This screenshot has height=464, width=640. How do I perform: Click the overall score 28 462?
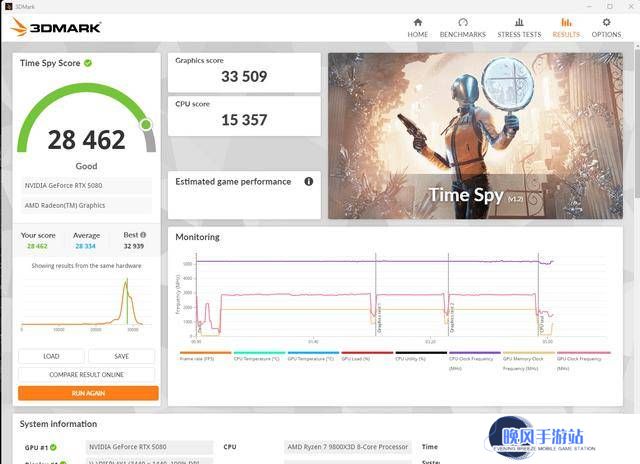[x=87, y=140]
